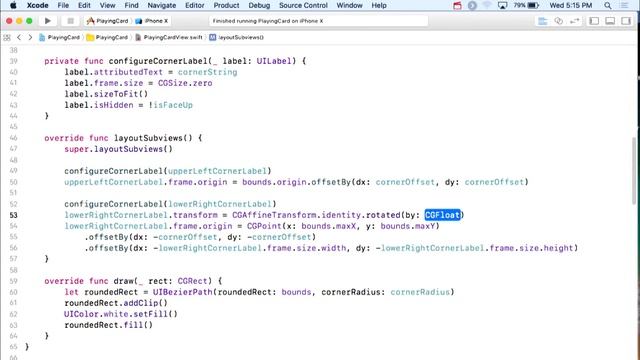Click 'cornerString' on line 40

(207, 72)
